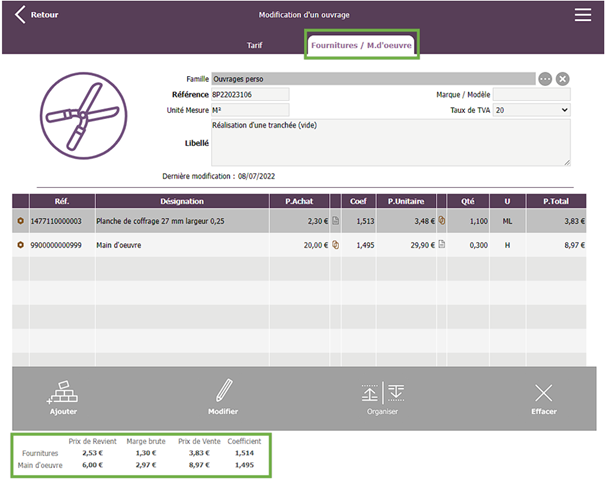The width and height of the screenshot is (605, 479).
Task: Select the Fournitures / M.d'oeuvre tab
Action: pos(361,45)
